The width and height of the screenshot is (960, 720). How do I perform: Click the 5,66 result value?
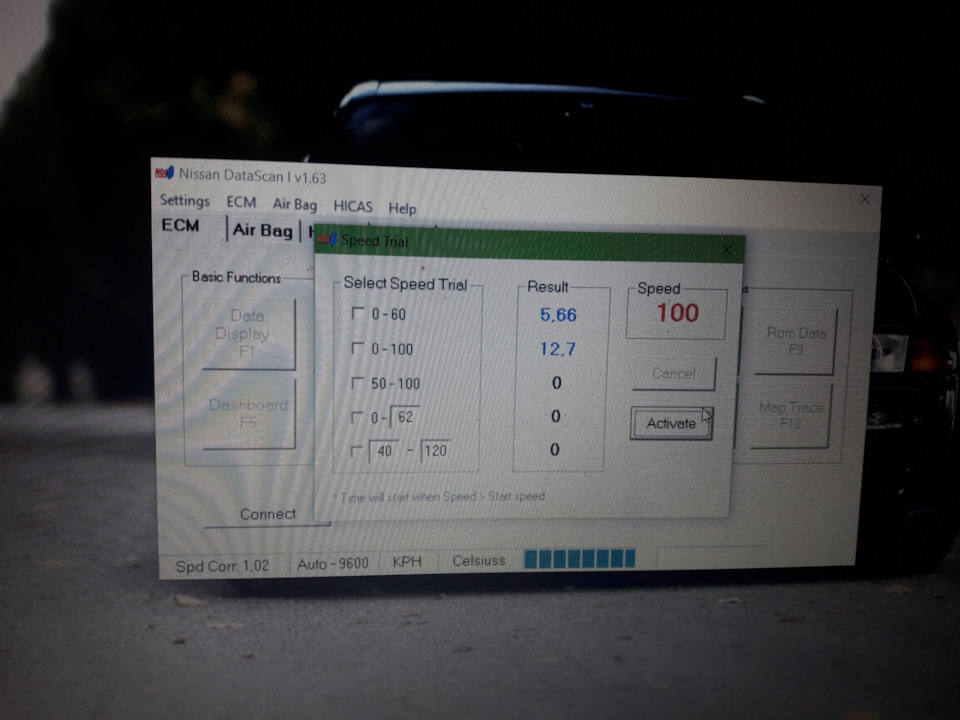(x=558, y=315)
